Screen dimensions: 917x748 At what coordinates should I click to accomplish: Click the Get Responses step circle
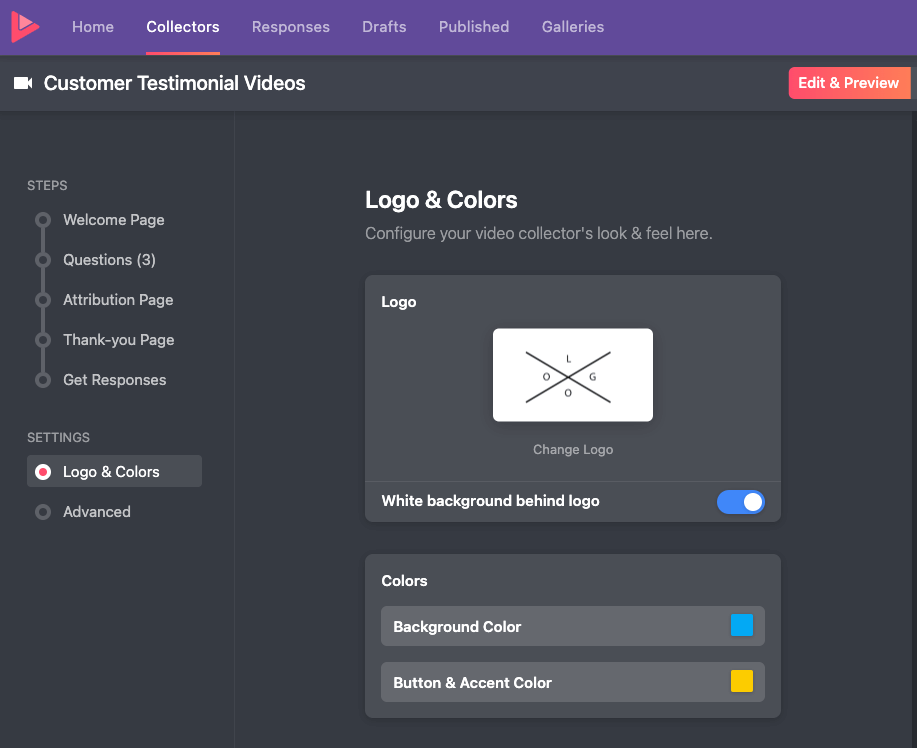point(42,380)
